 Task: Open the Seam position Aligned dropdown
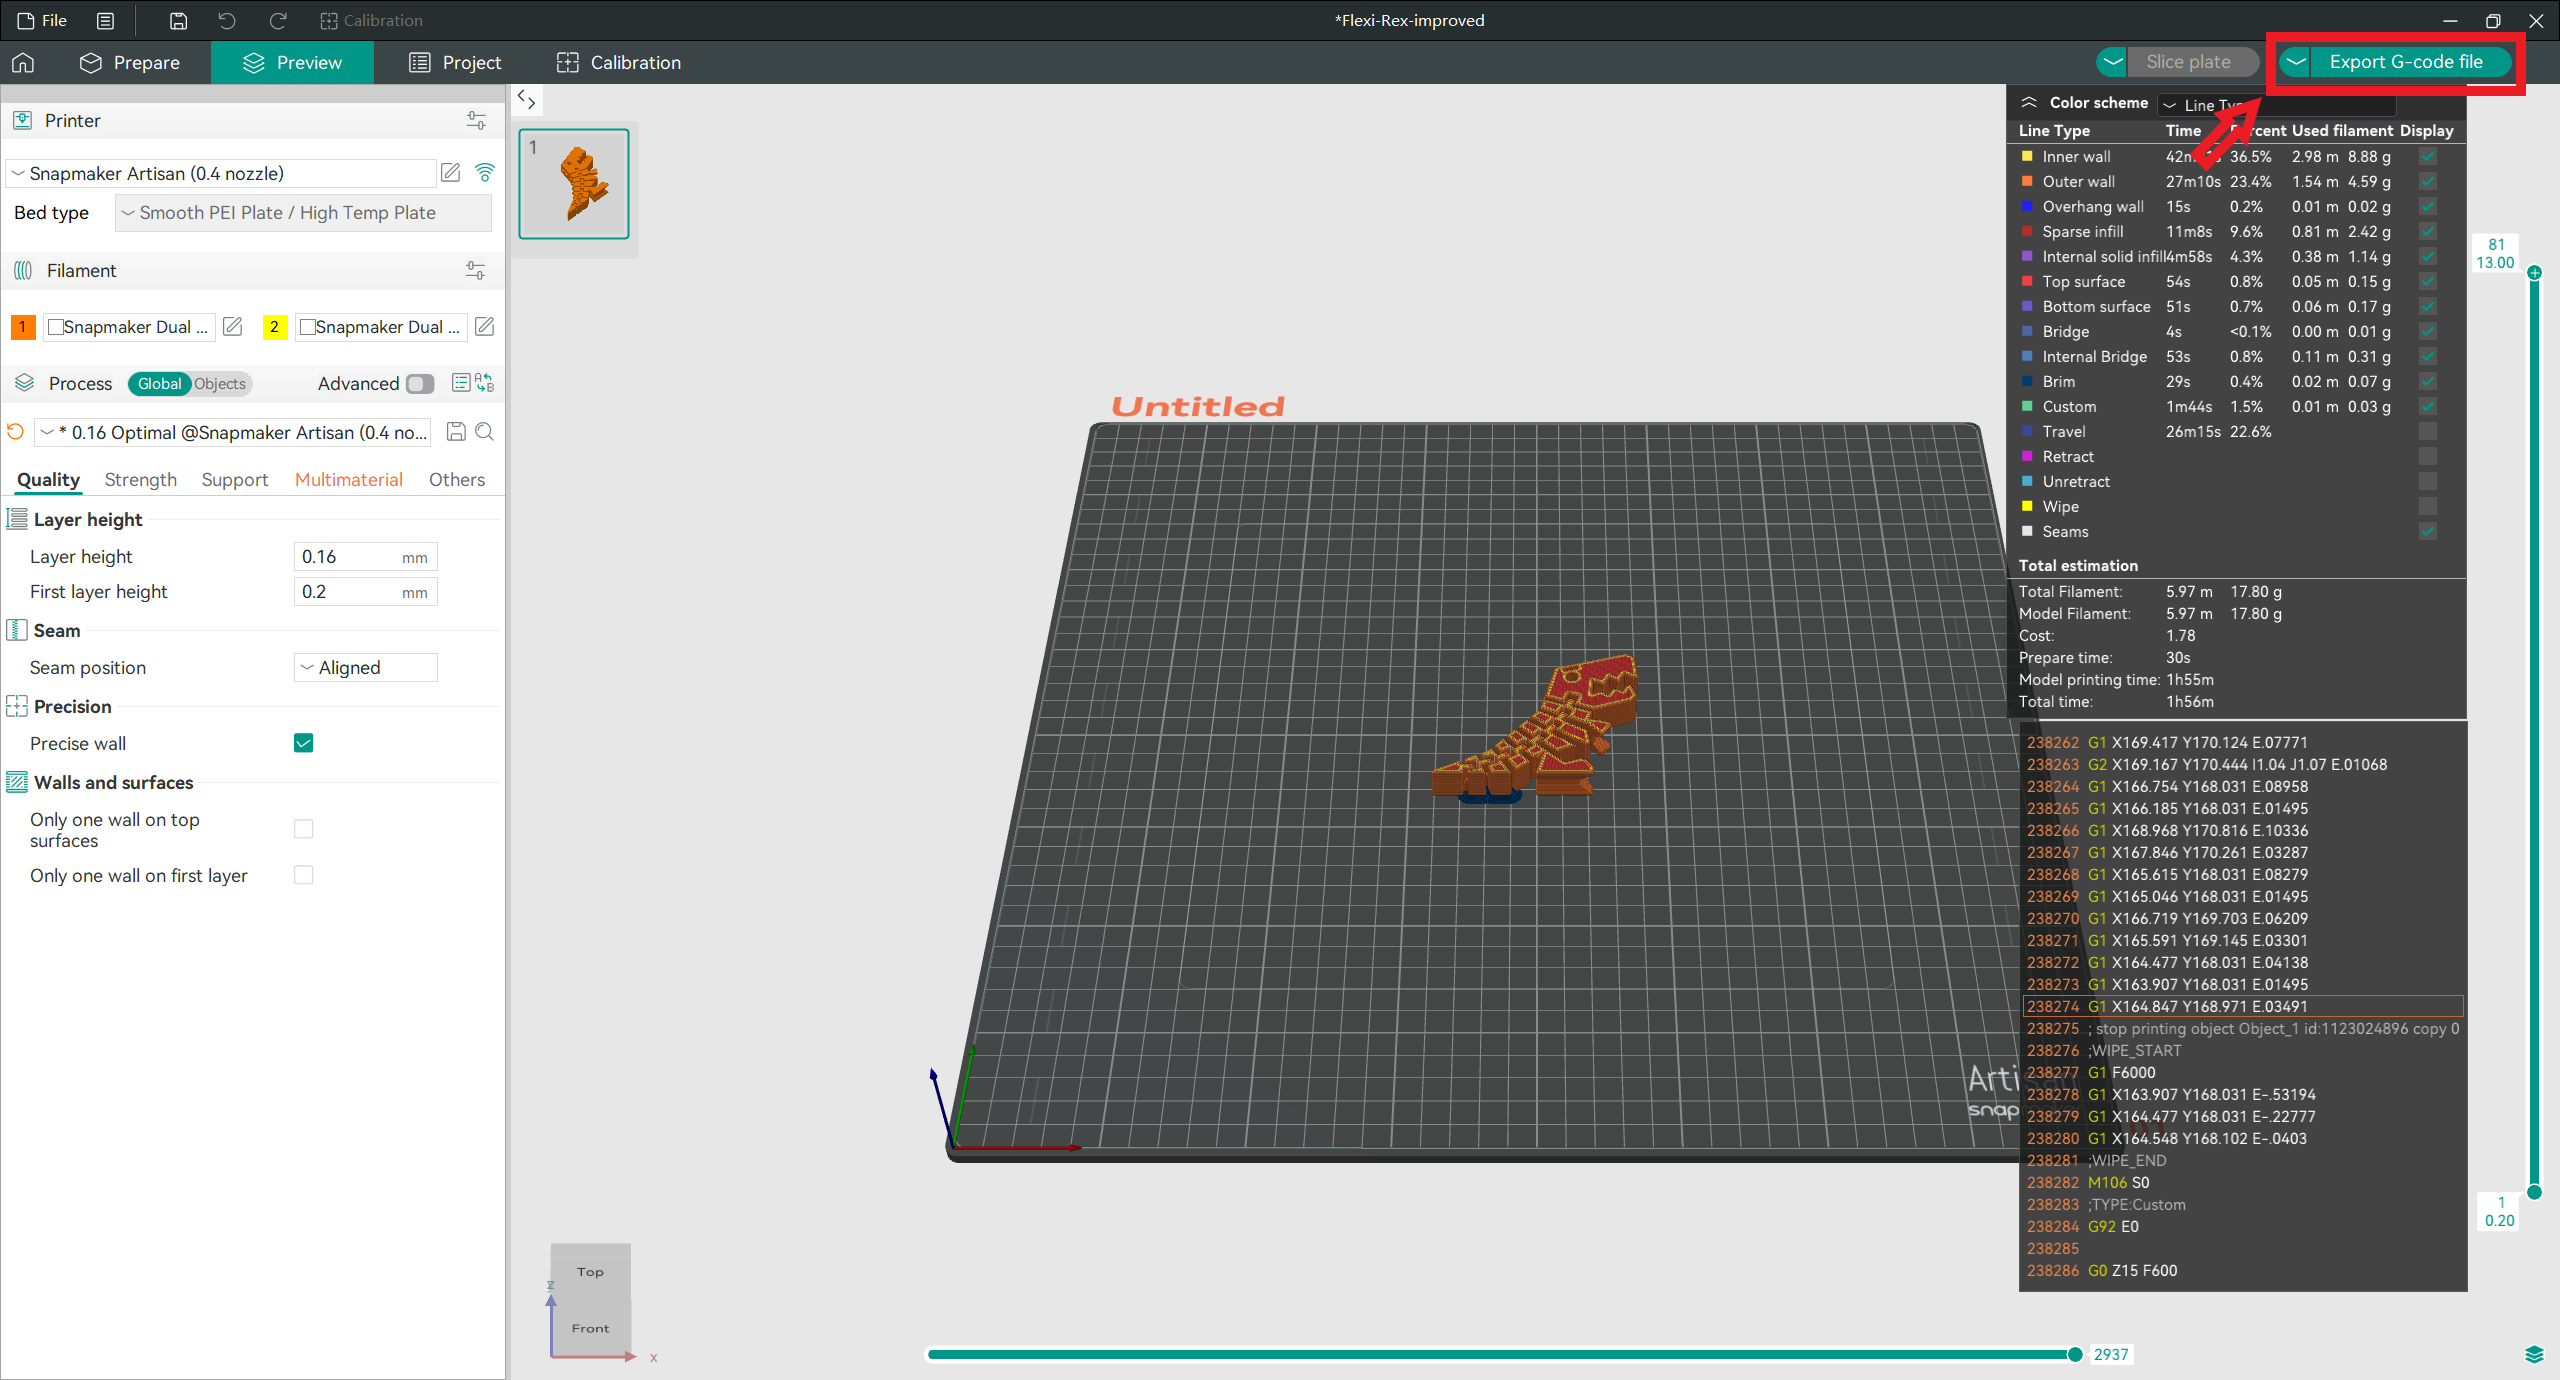366,667
